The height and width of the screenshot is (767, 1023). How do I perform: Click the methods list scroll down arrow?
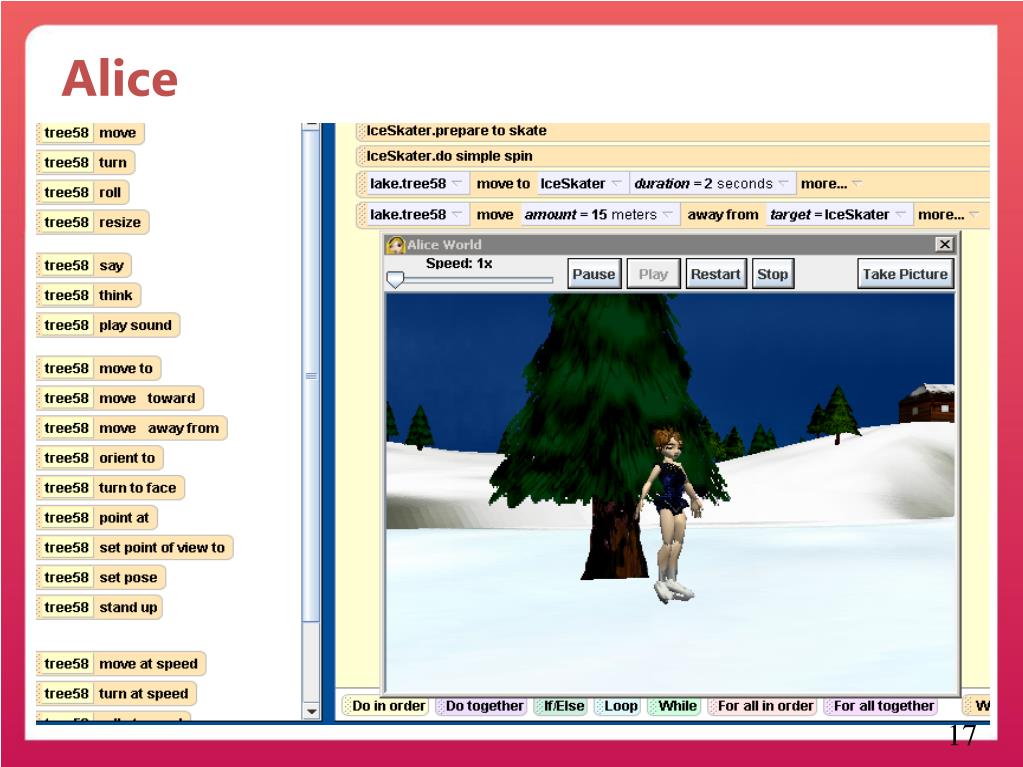(311, 711)
